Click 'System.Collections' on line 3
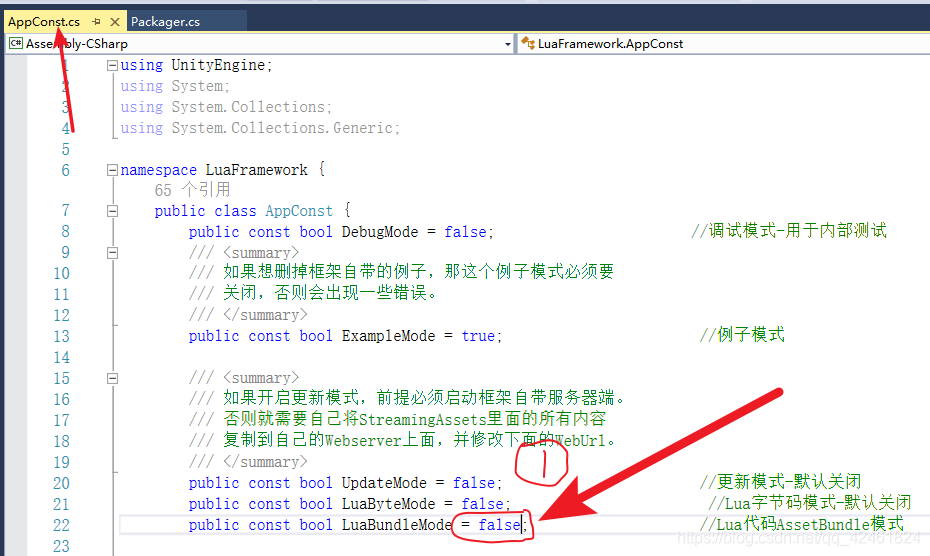The image size is (930, 556). (x=248, y=107)
